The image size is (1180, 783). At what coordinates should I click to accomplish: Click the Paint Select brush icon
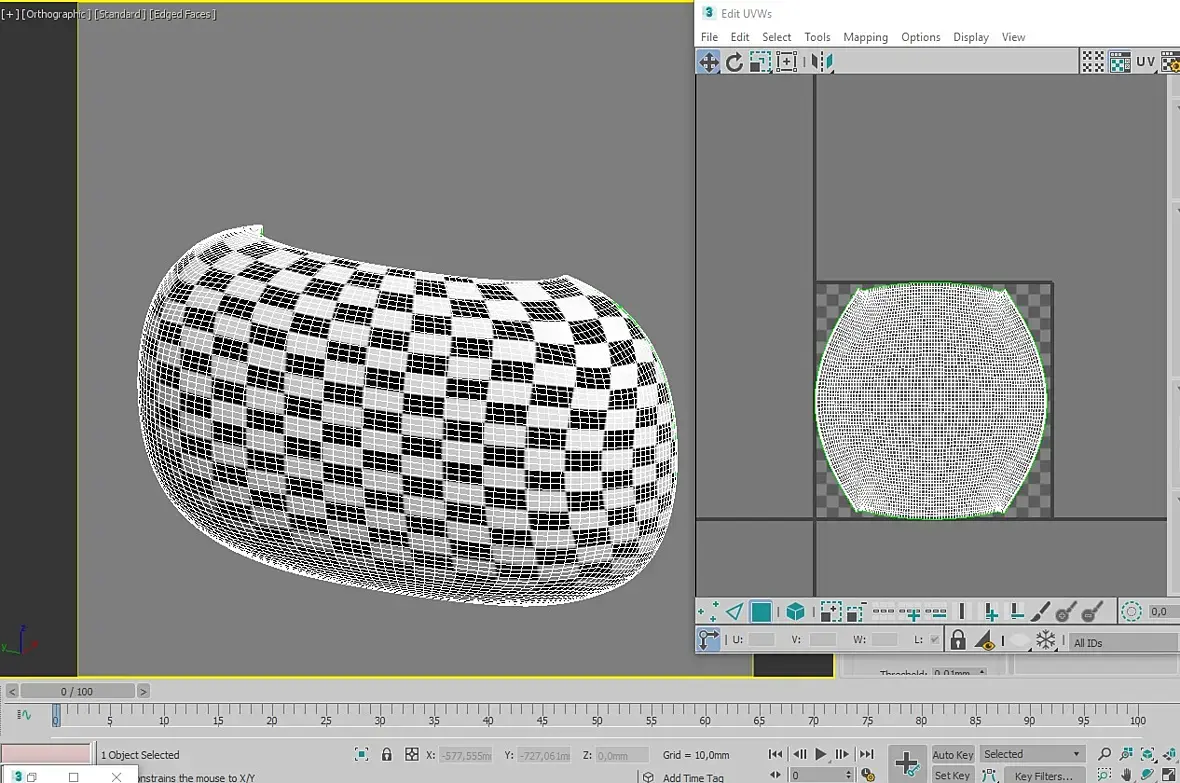(x=1041, y=611)
